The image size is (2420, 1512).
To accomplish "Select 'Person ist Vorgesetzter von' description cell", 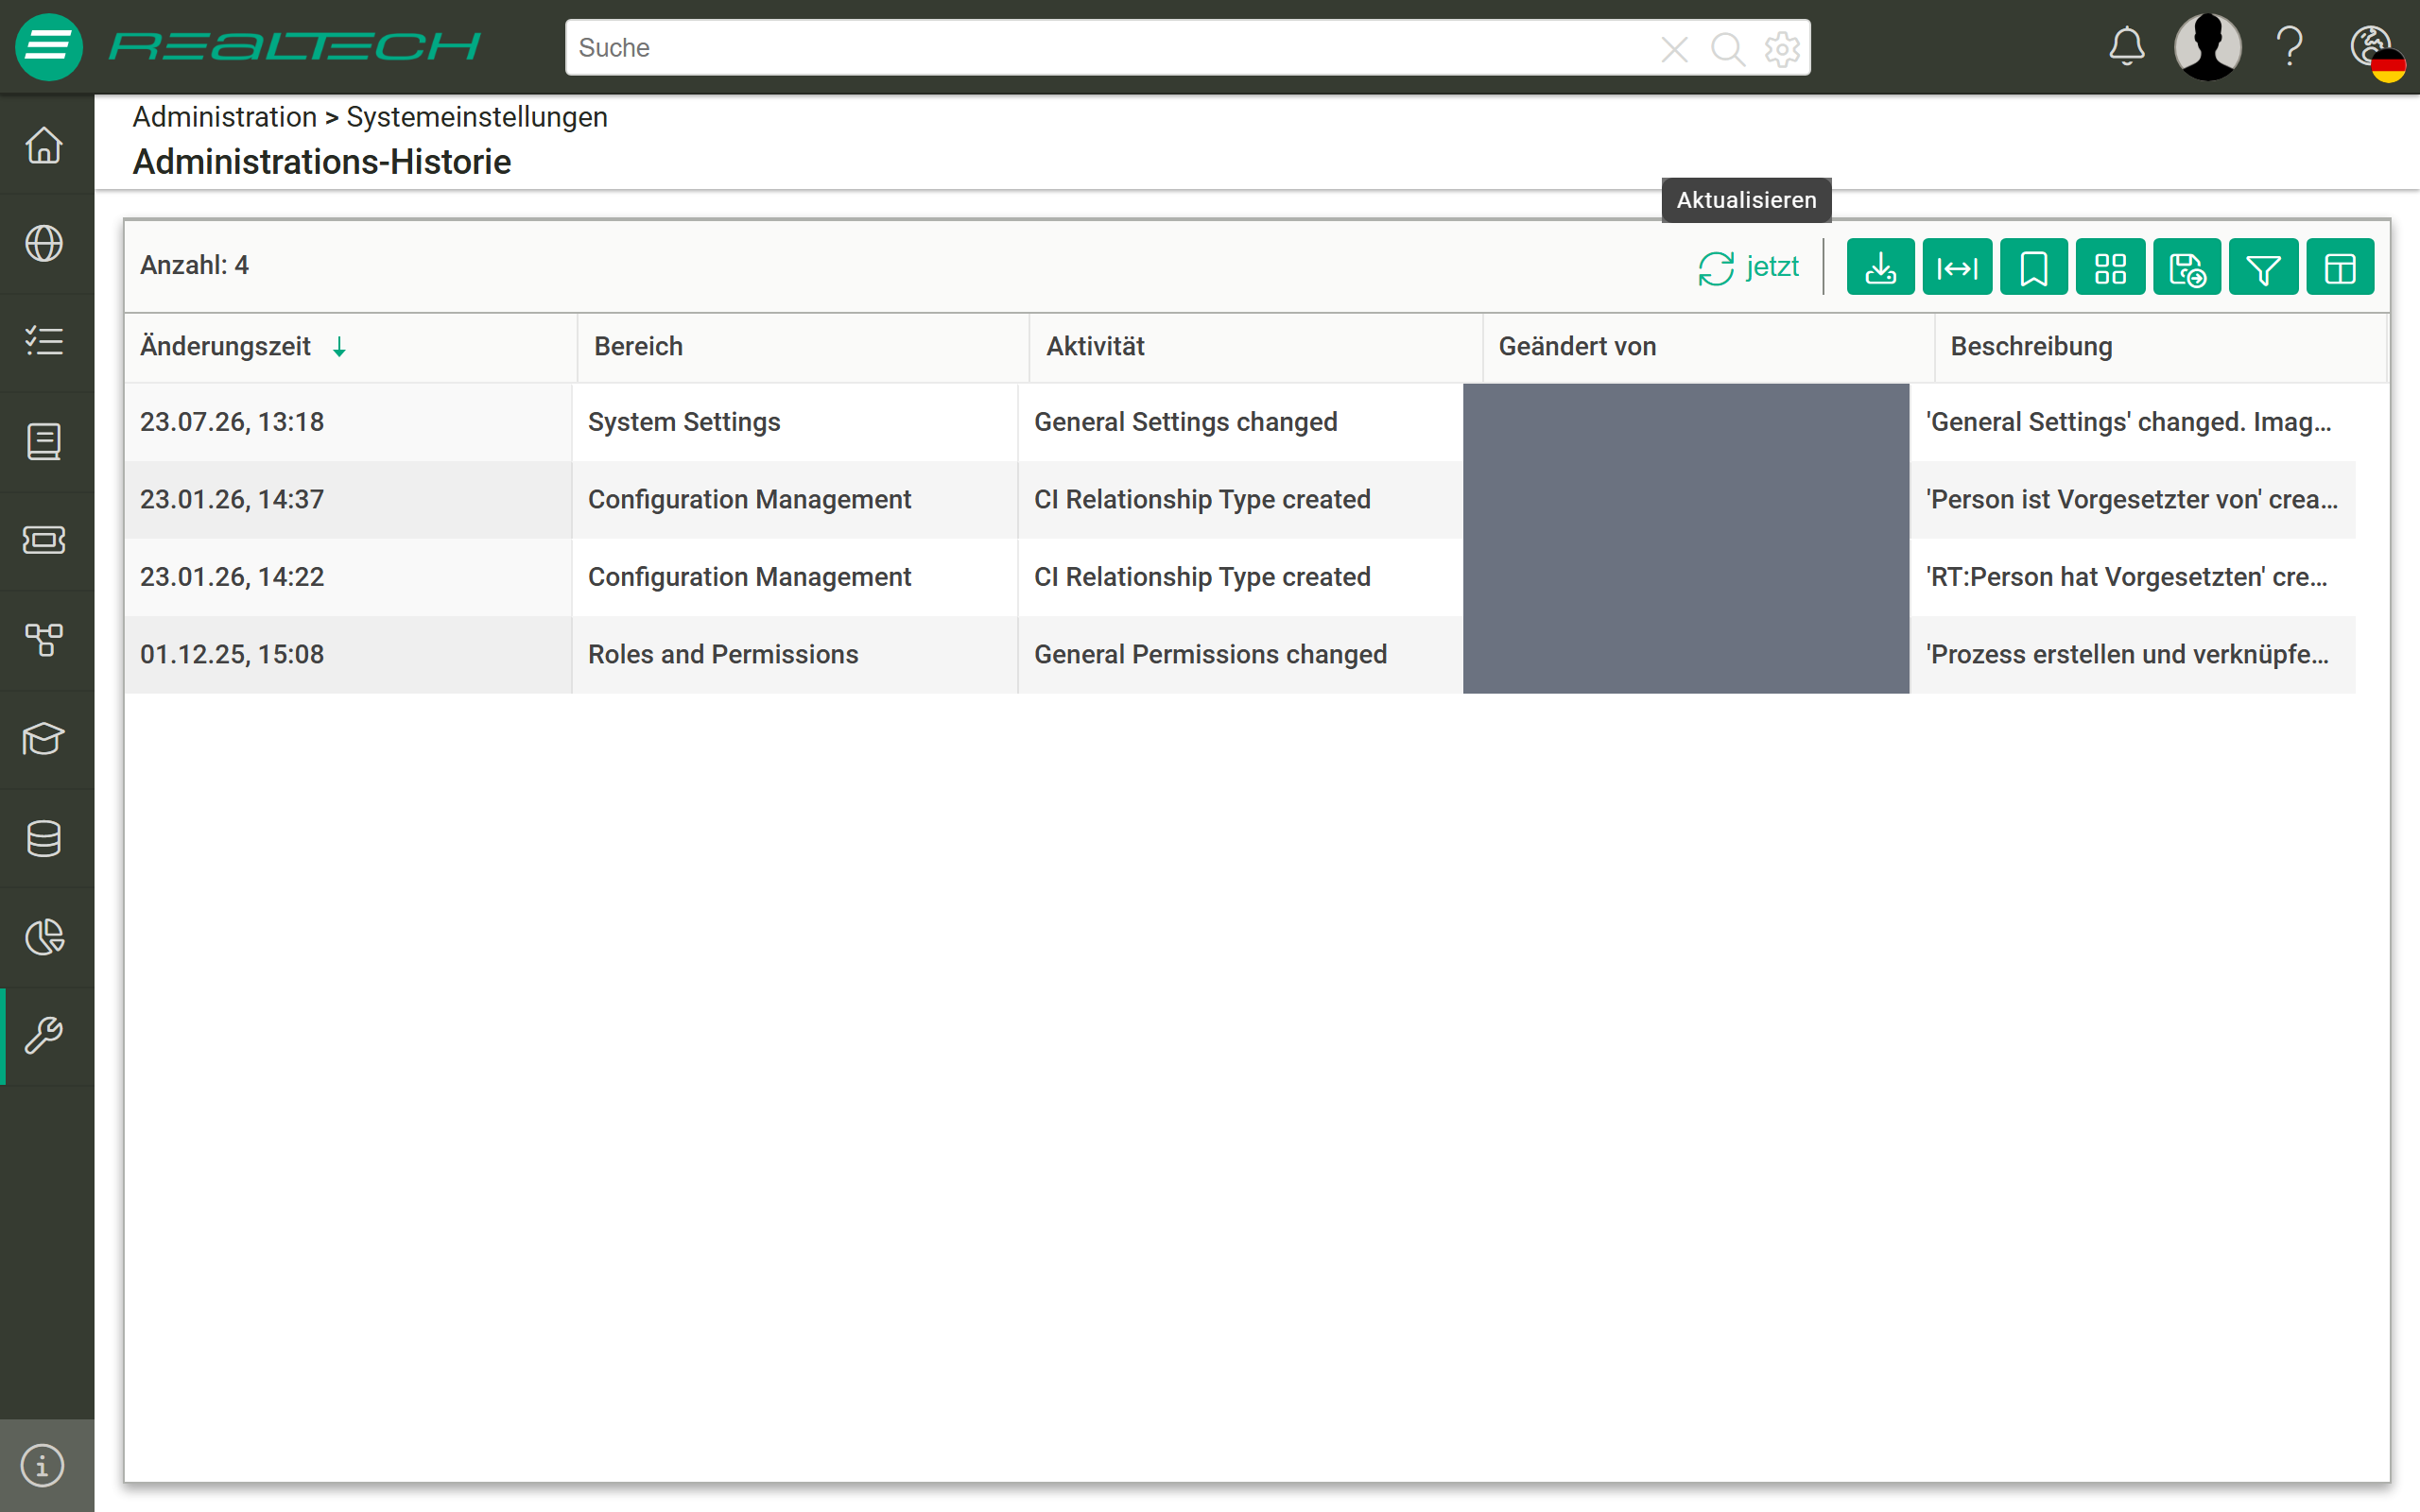I will coord(2131,500).
